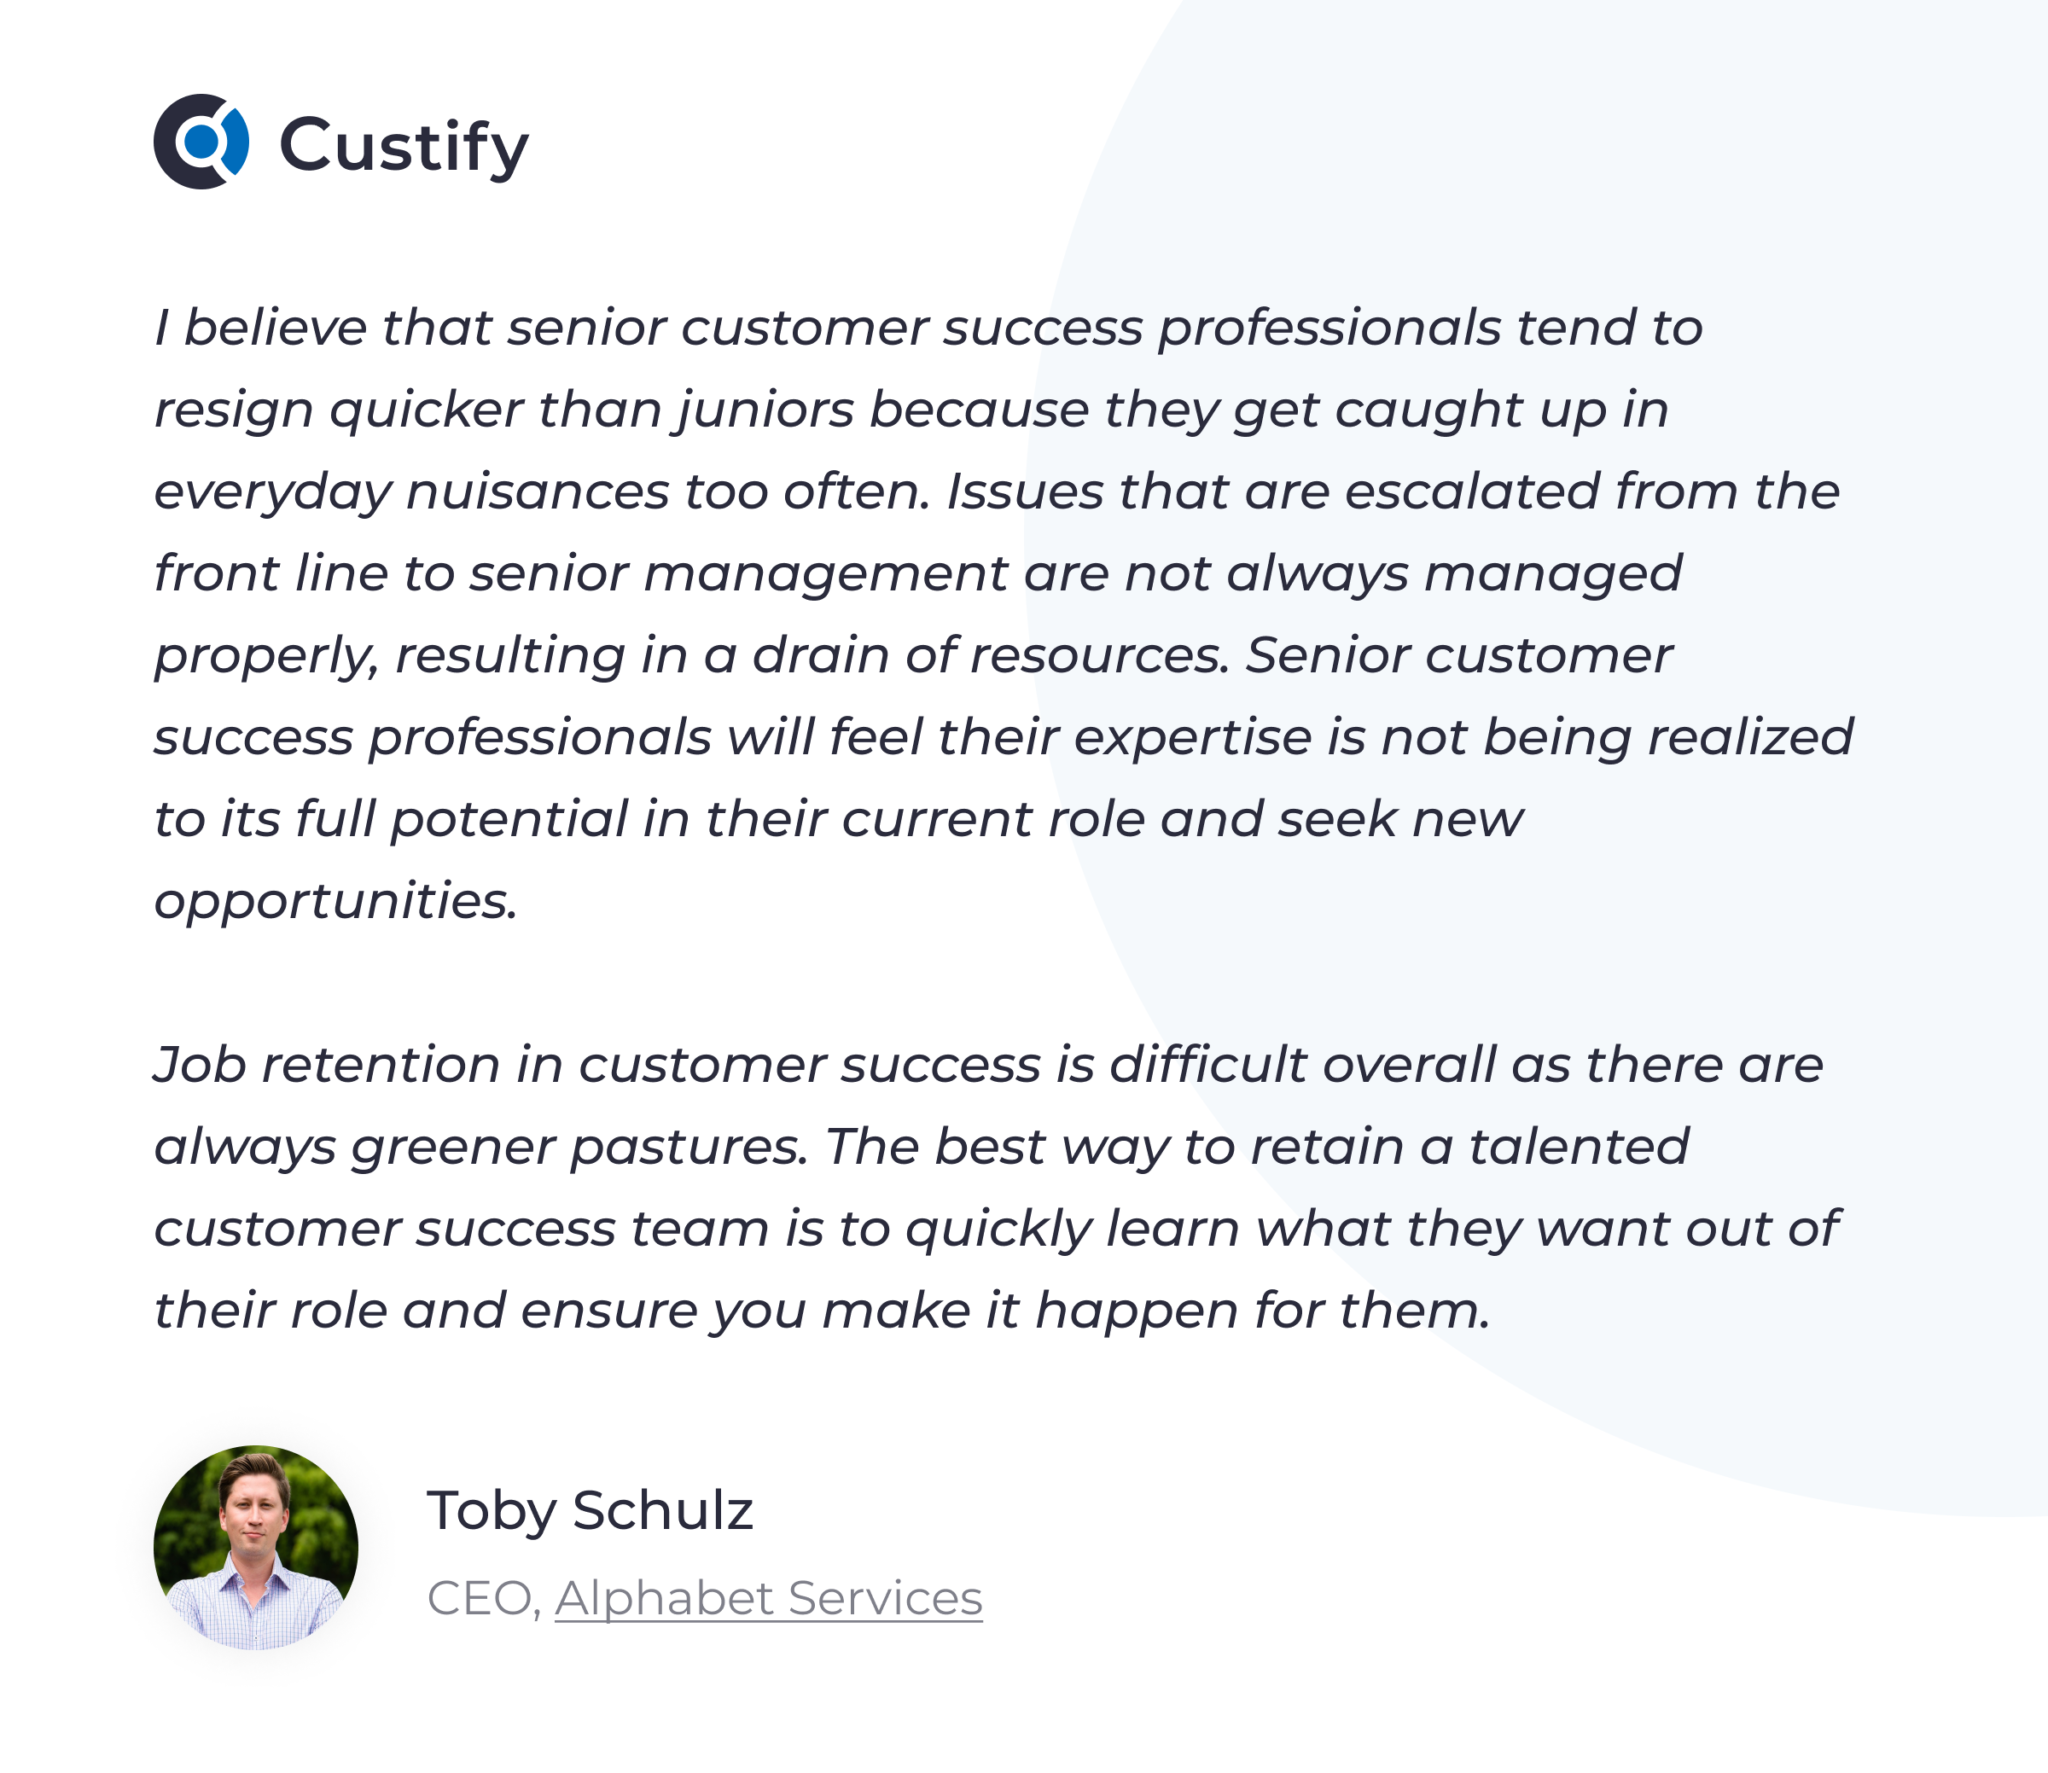Click the line "customer success team is to quickly"
Screen dimensions: 2048x1773
pyautogui.click(x=996, y=1230)
